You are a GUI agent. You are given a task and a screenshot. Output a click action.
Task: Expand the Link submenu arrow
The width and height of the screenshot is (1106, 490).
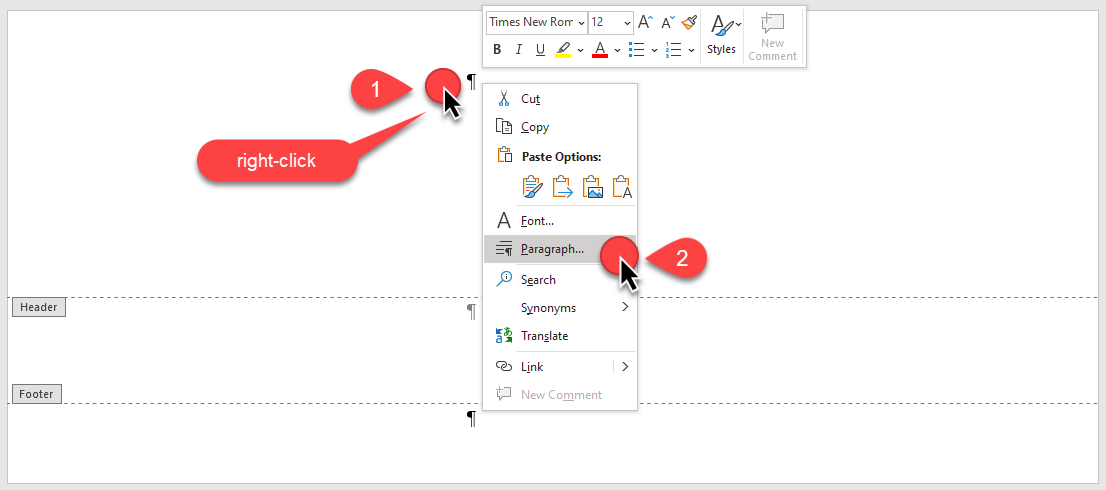tap(625, 367)
